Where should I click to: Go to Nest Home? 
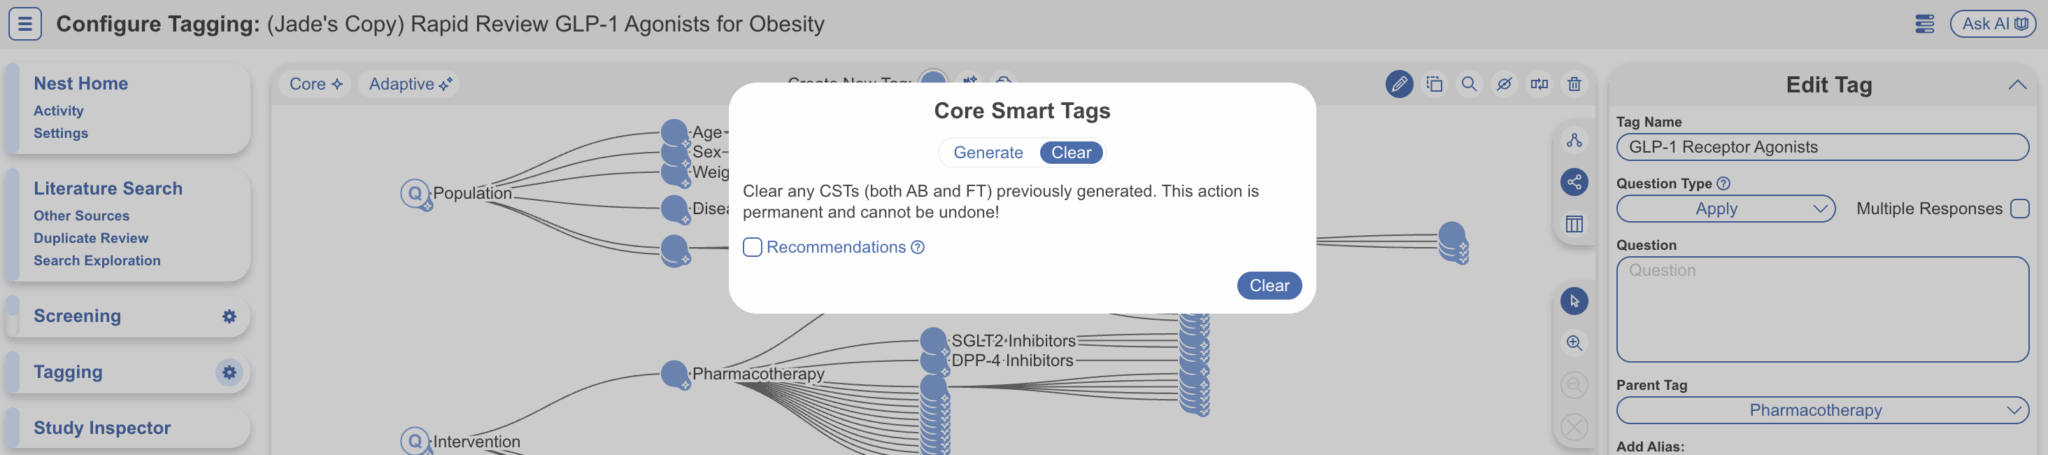(81, 84)
